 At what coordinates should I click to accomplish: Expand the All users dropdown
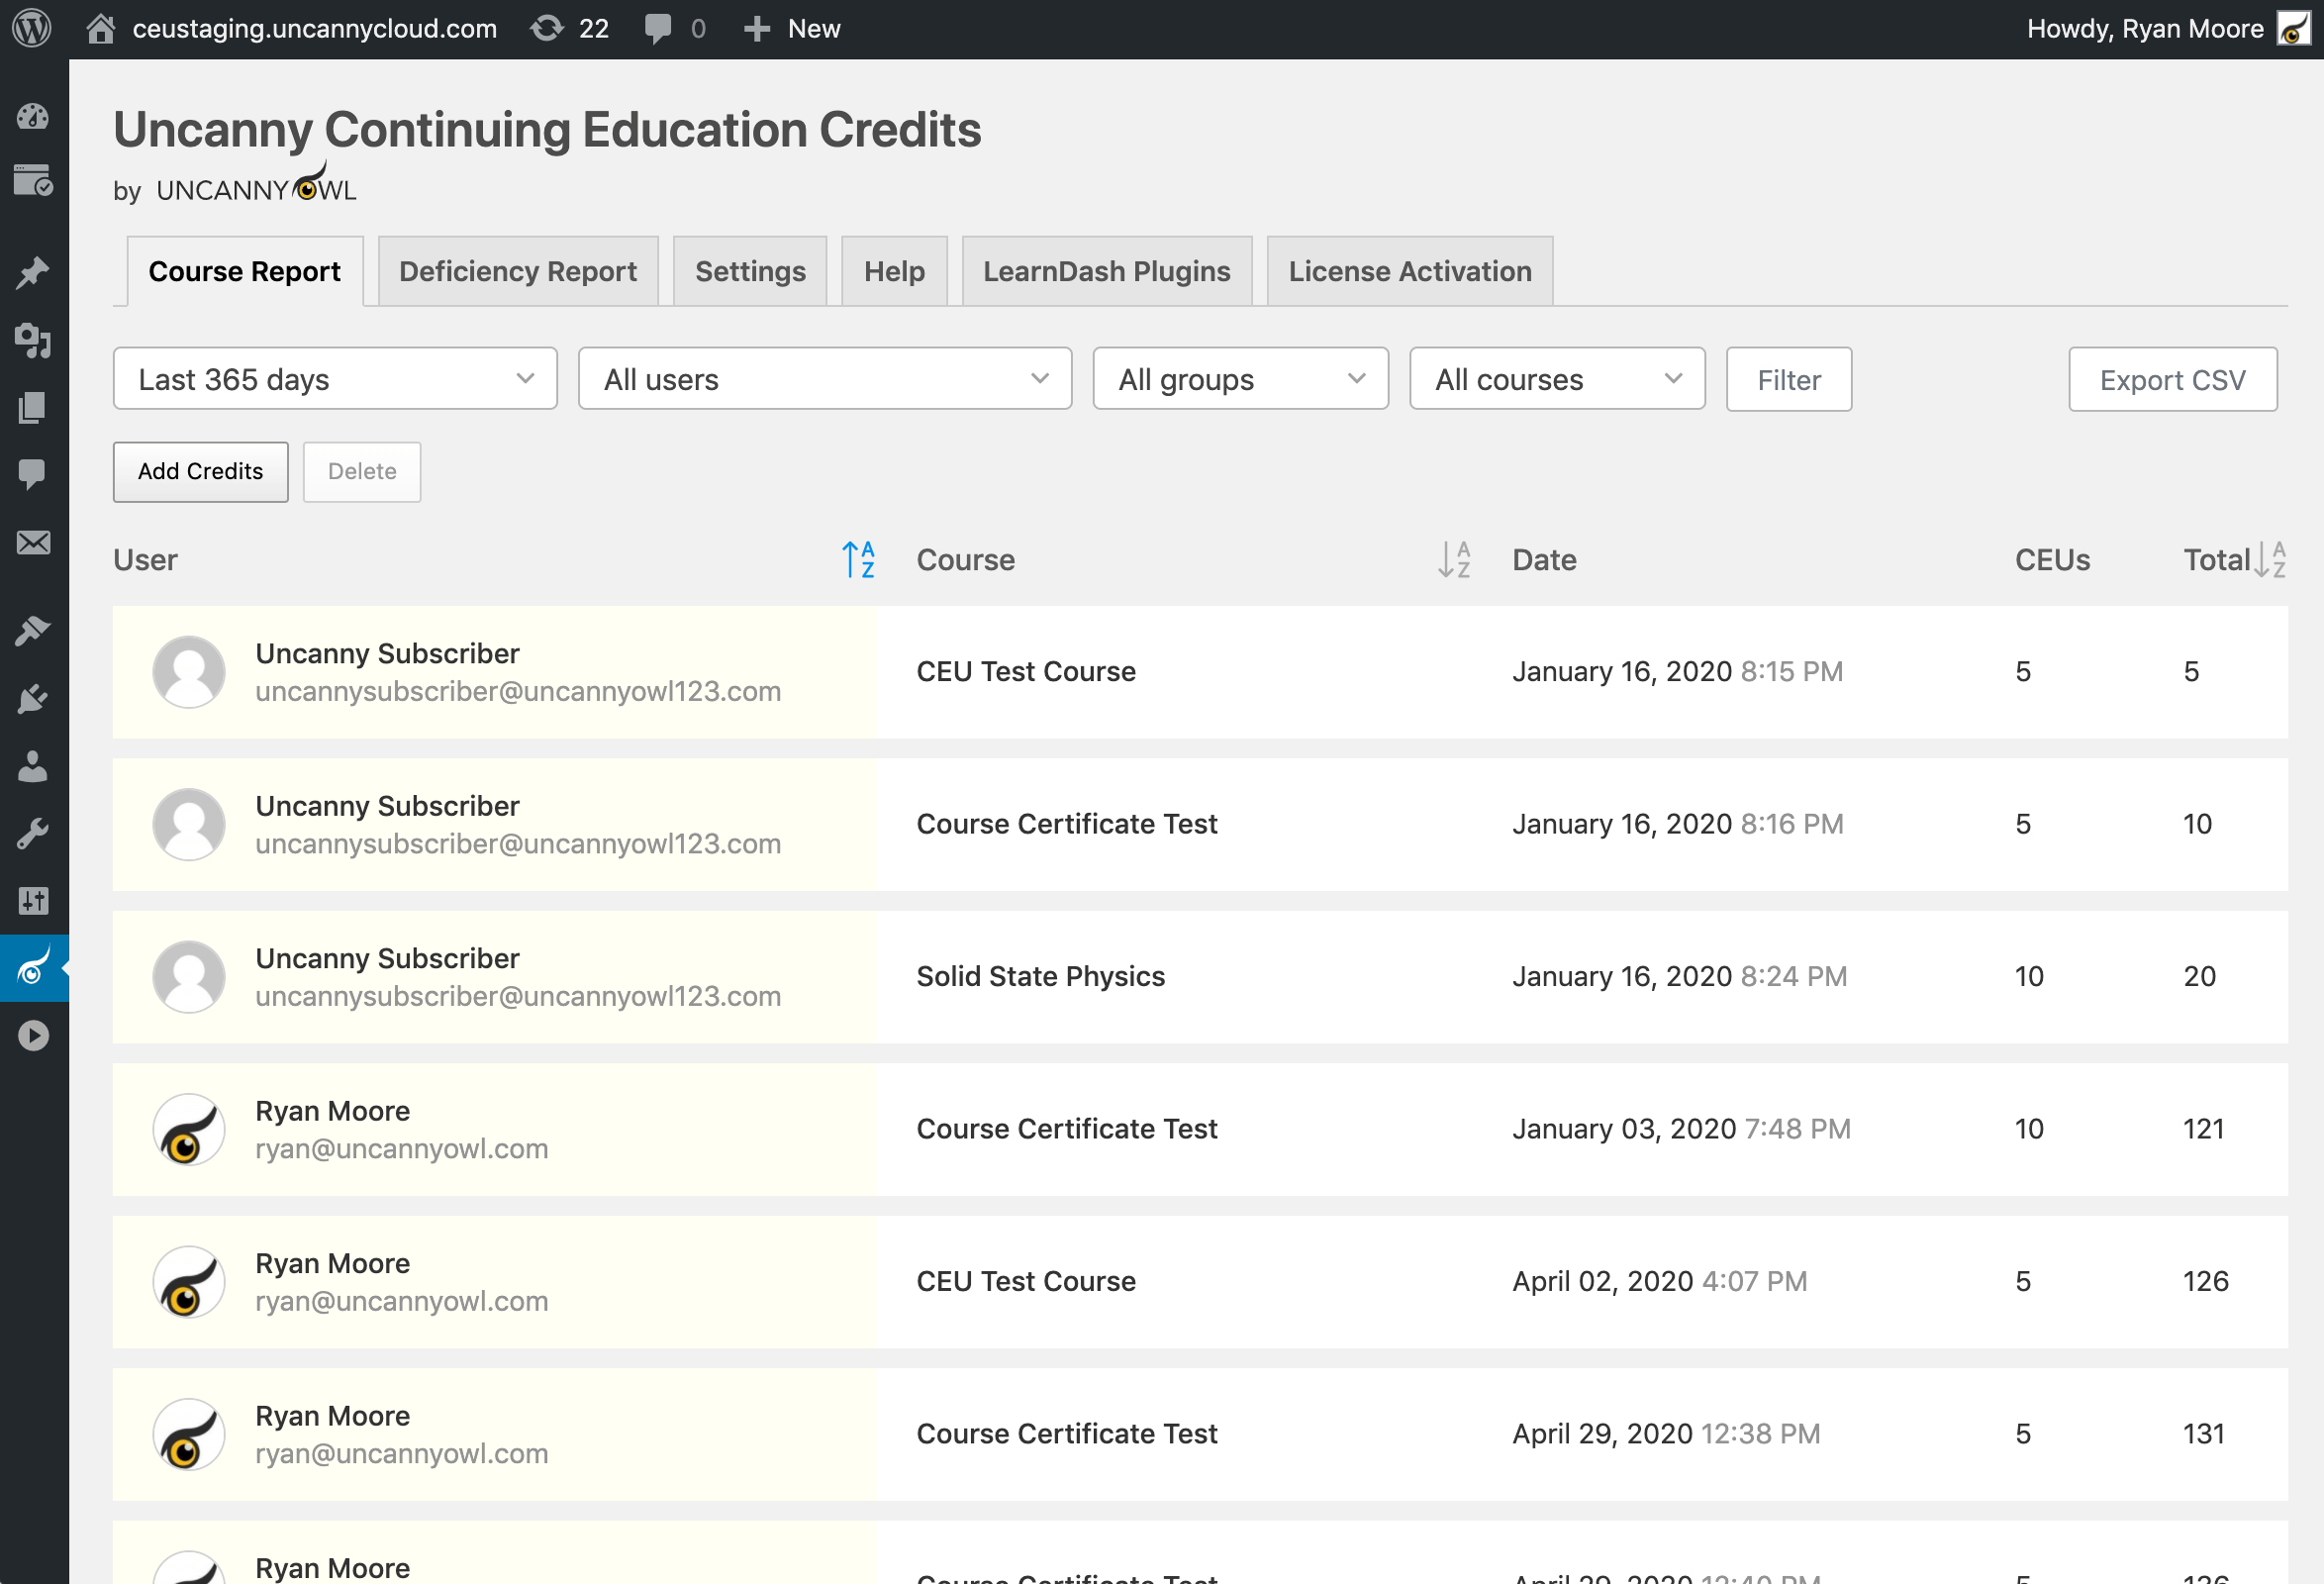[824, 379]
